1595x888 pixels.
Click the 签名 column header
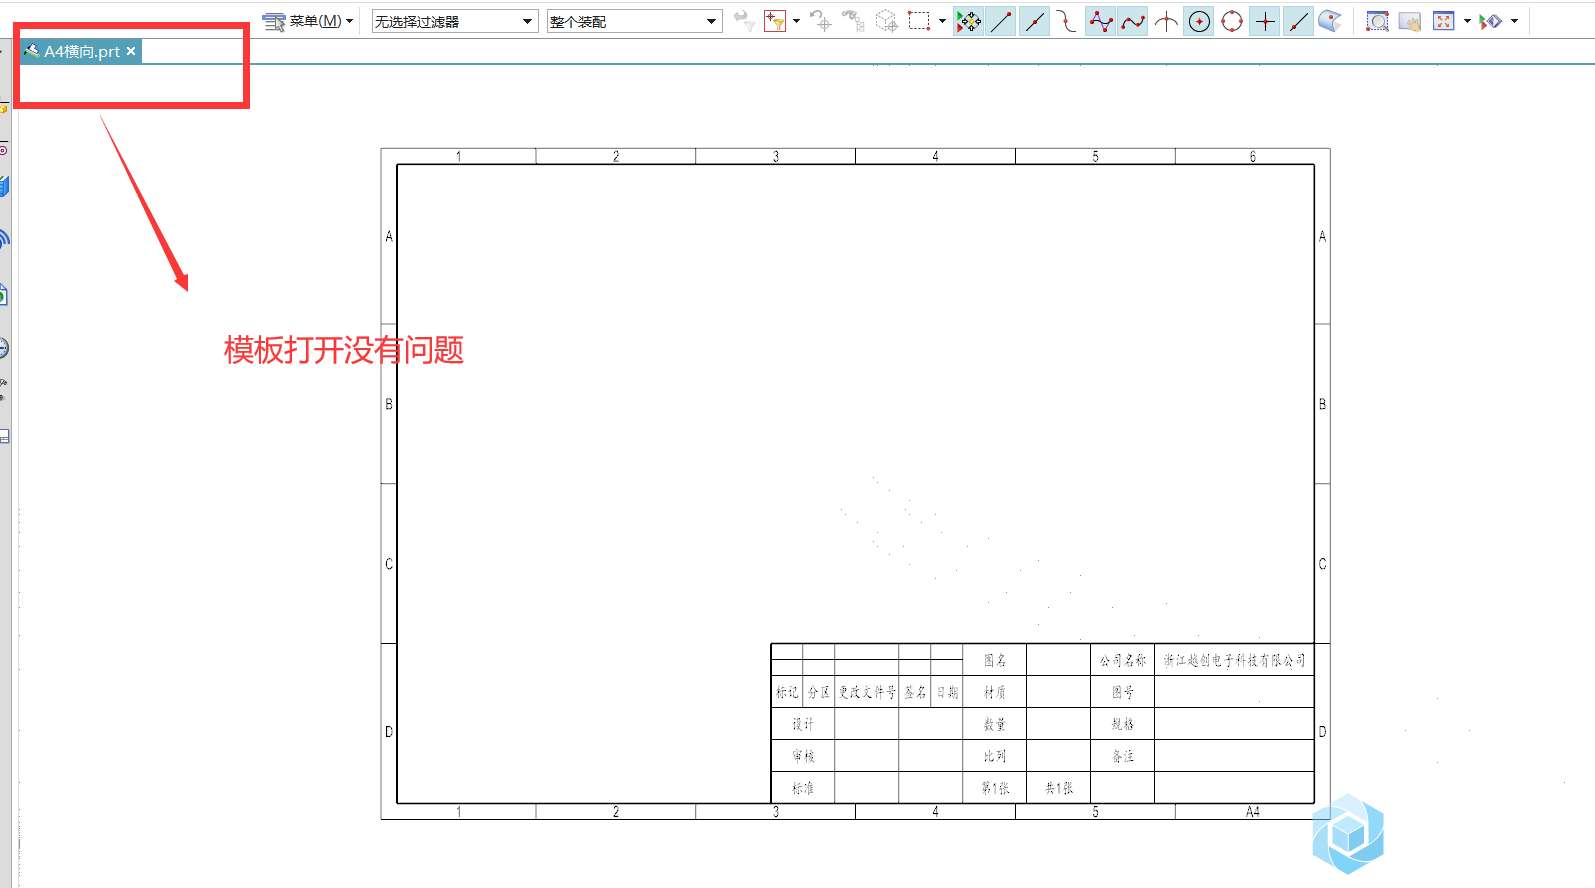[x=915, y=692]
